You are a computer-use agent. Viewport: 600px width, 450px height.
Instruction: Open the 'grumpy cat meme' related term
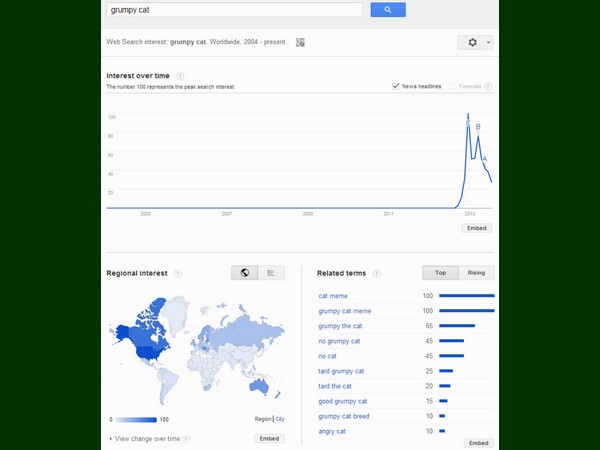coord(344,311)
